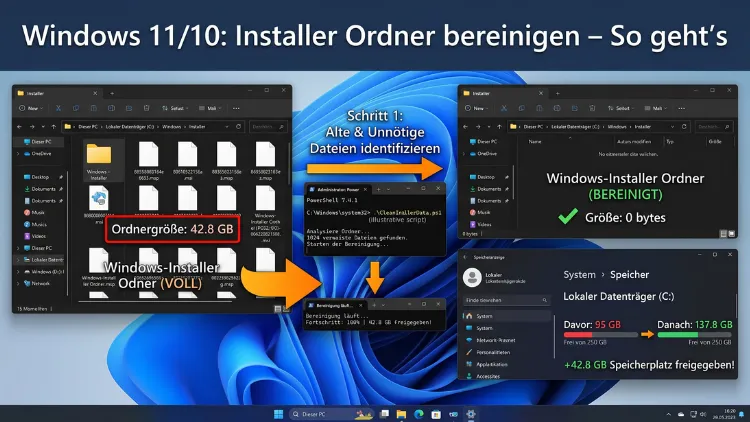
Task: Click the taskbar search box Dieser PC
Action: [x=331, y=414]
